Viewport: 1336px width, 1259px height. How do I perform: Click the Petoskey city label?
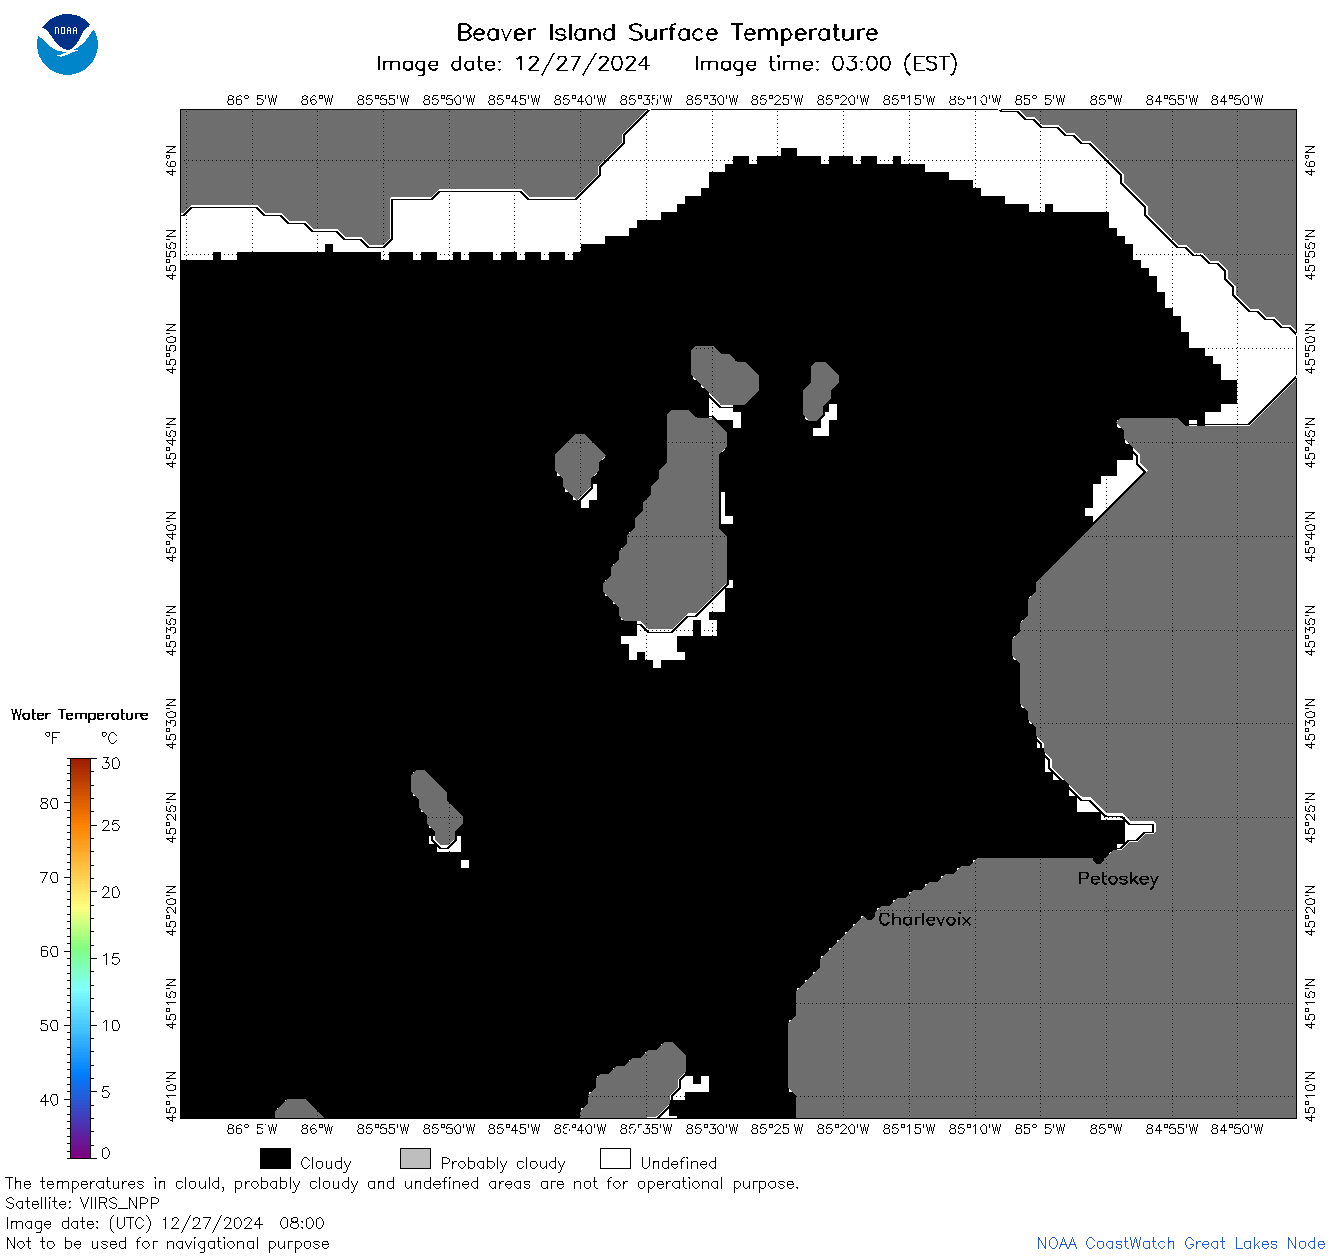[x=1118, y=879]
